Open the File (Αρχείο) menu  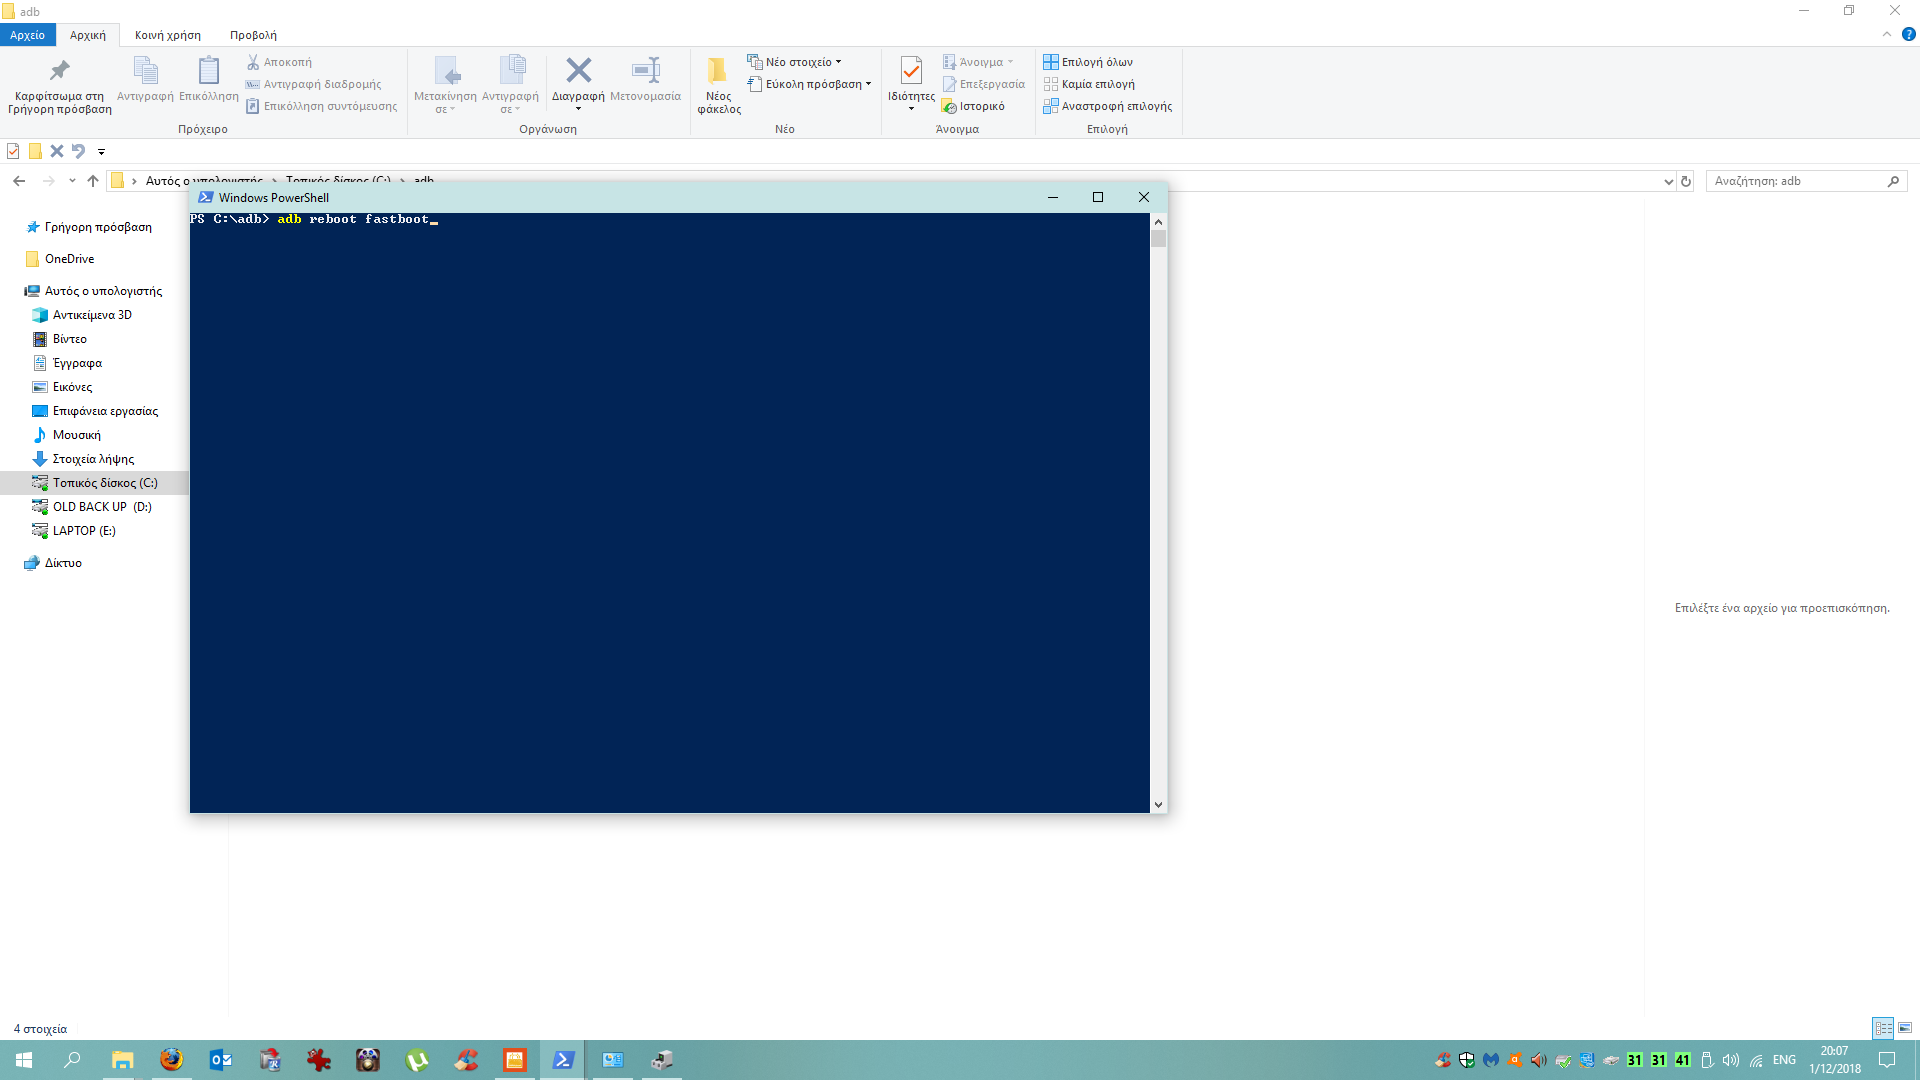(x=27, y=35)
